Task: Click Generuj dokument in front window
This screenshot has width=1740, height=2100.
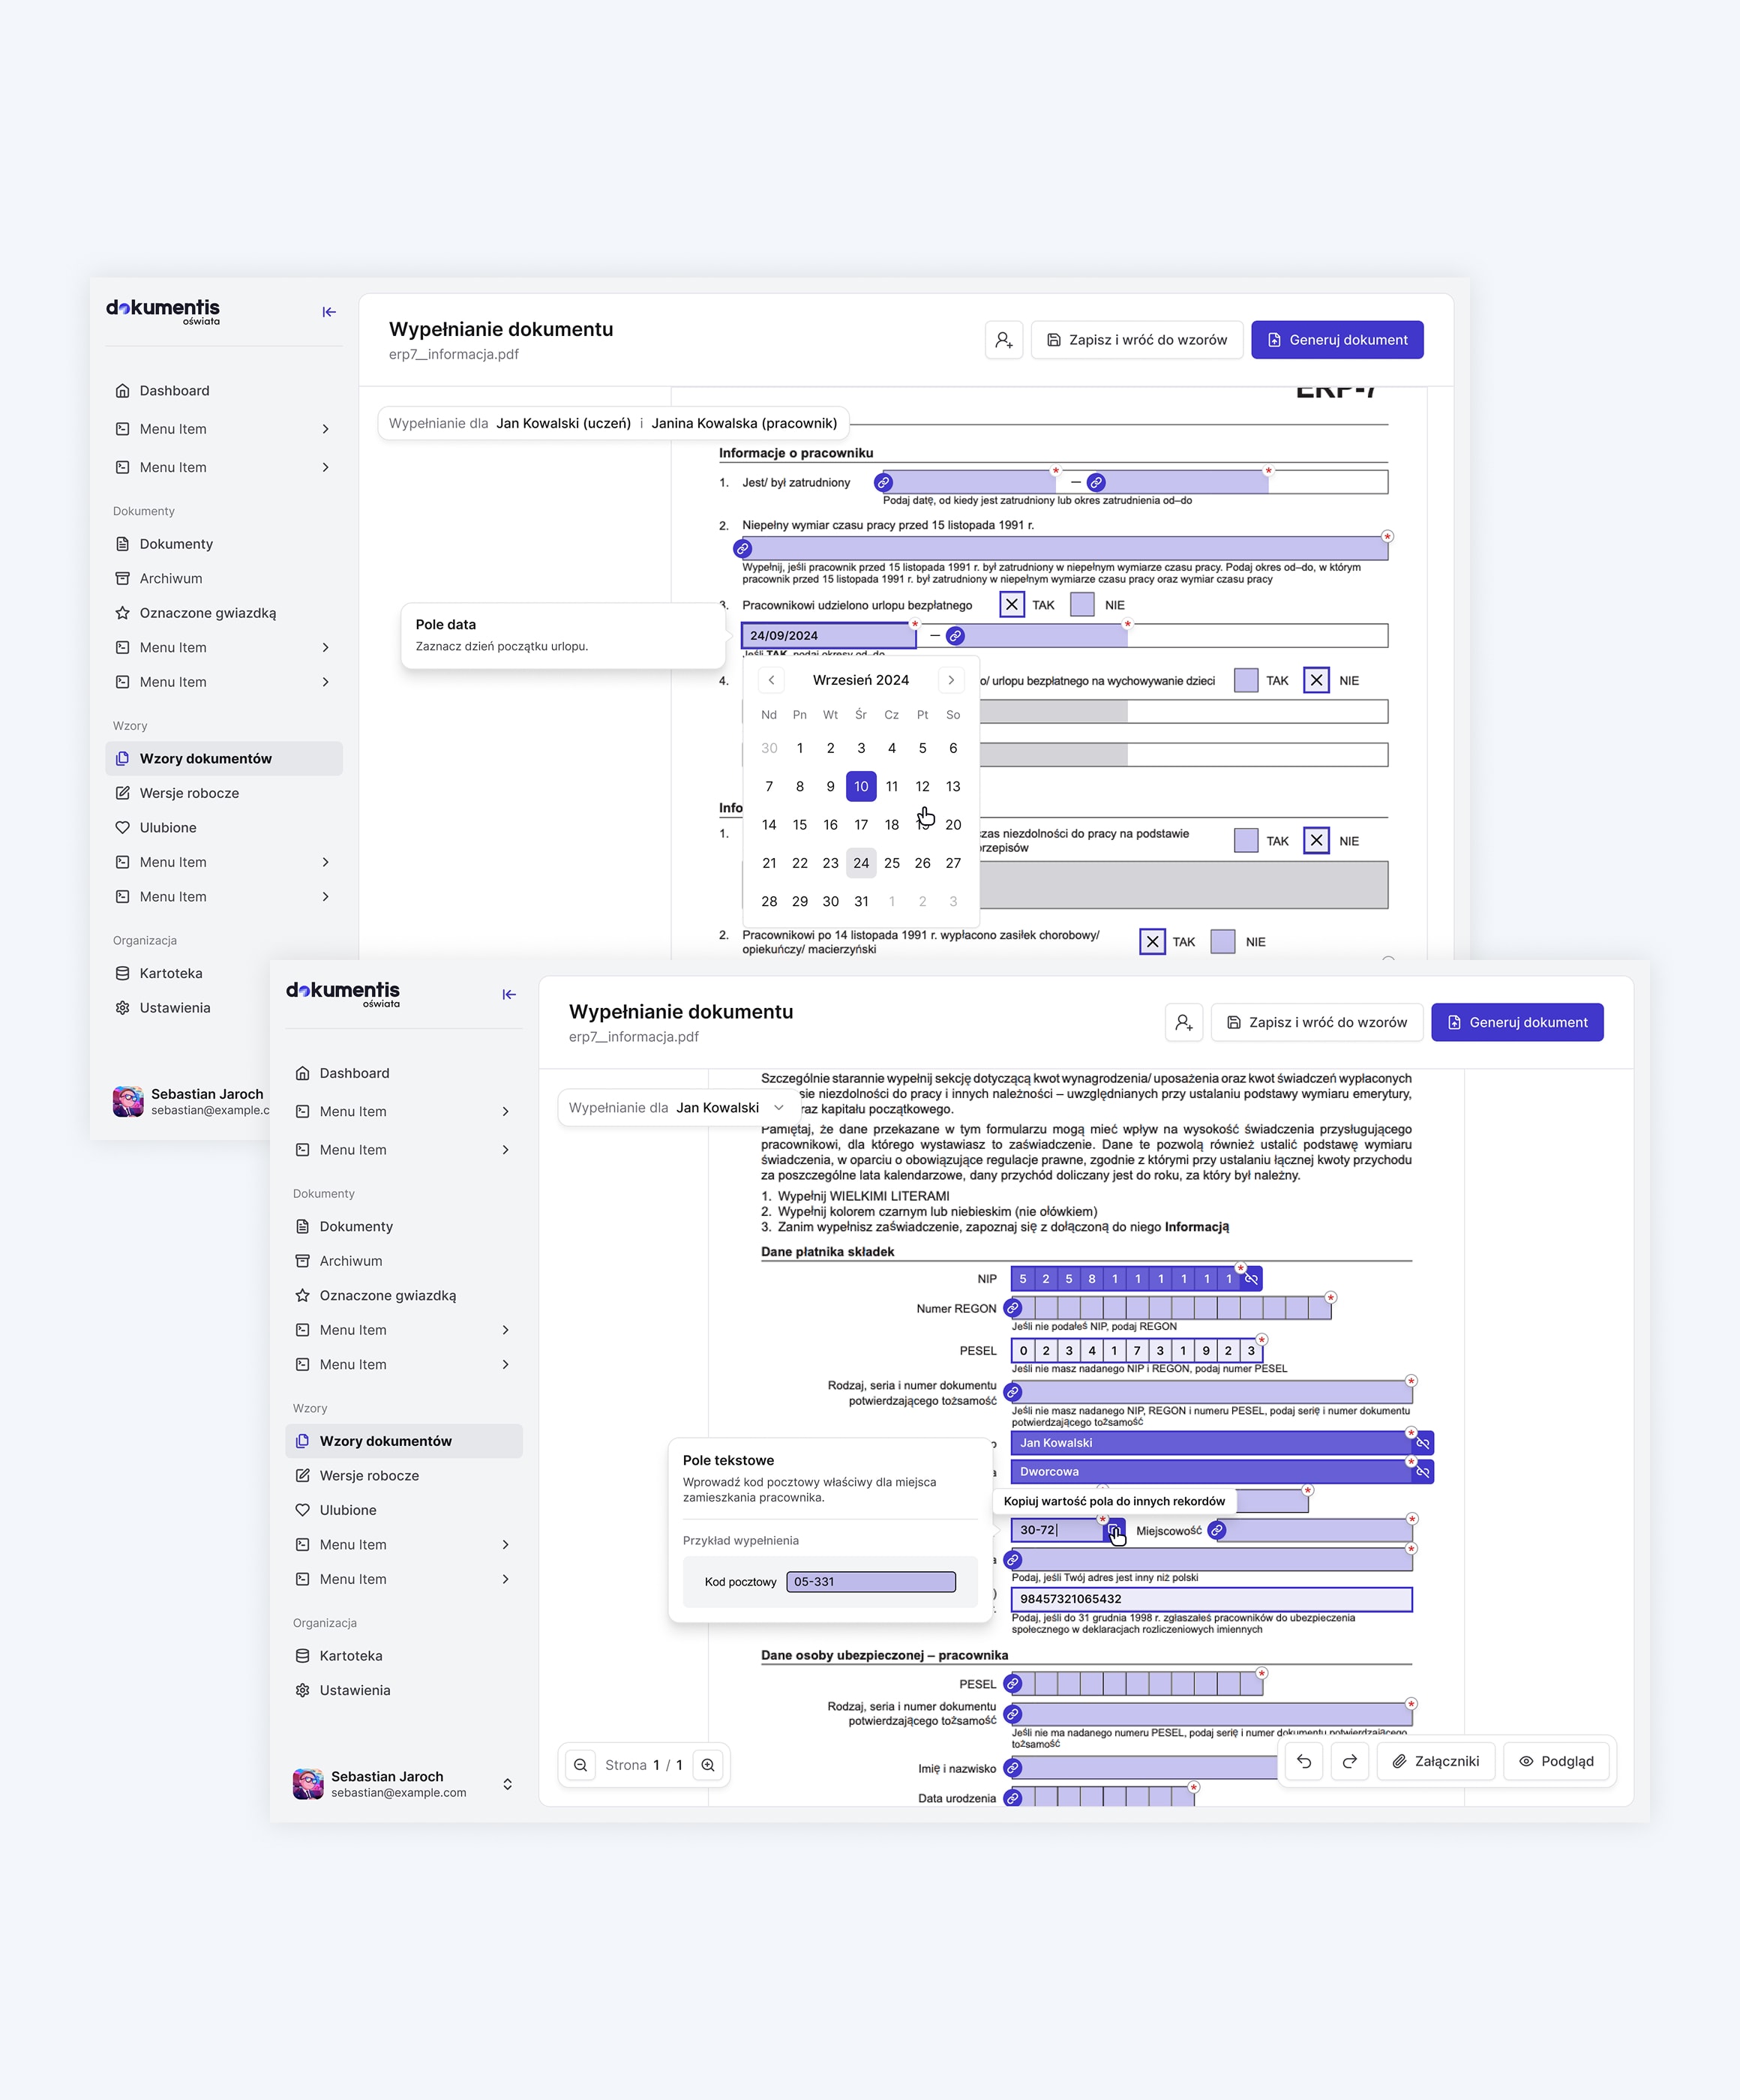Action: point(1517,1022)
